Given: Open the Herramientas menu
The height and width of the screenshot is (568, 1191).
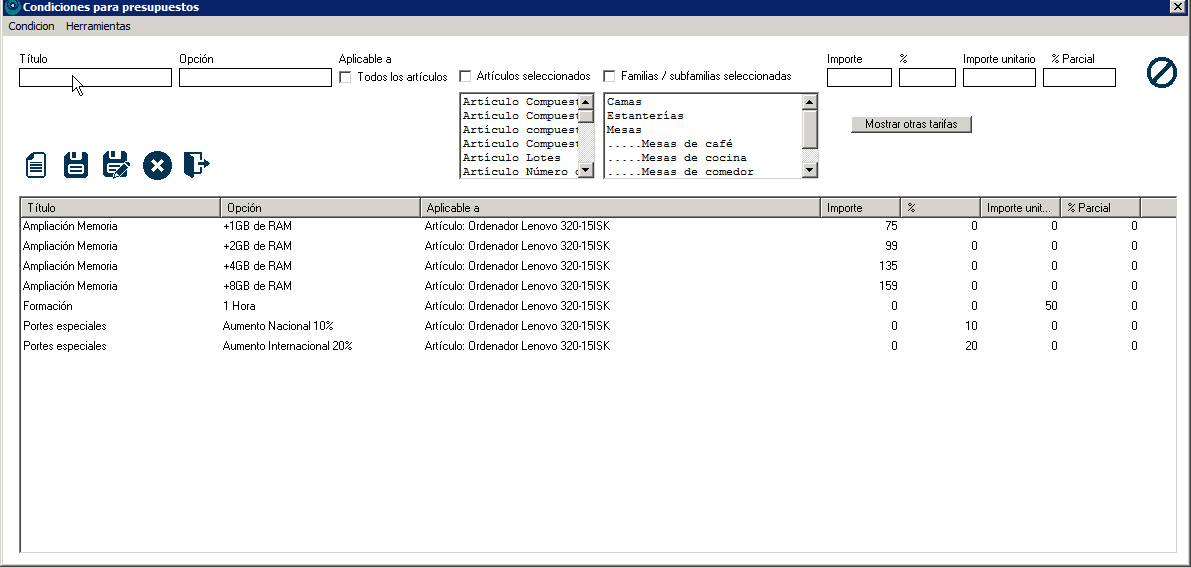Looking at the screenshot, I should coord(98,26).
